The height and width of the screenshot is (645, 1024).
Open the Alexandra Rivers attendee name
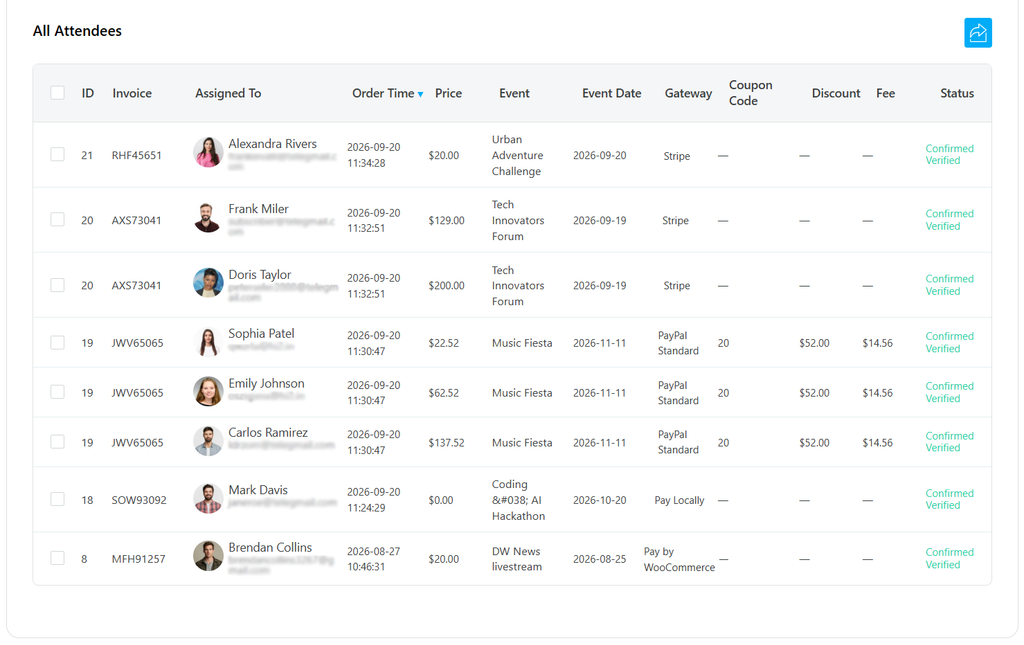(x=272, y=144)
